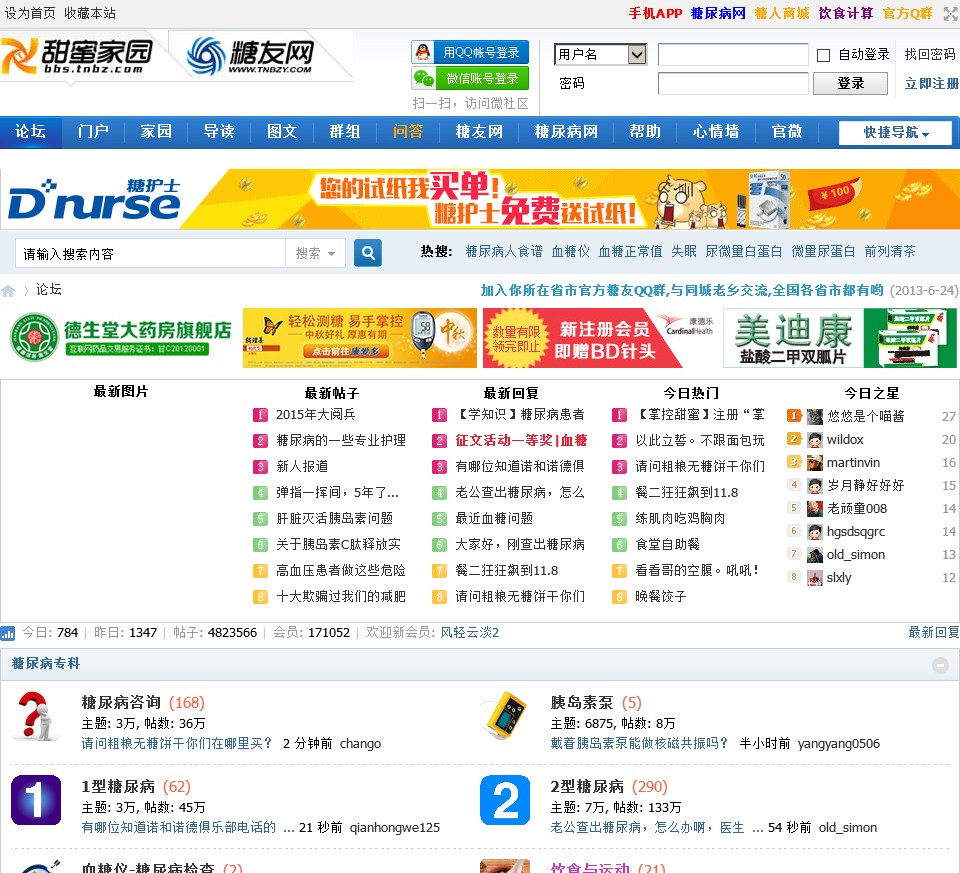Click the 糖友网 logo

click(250, 56)
